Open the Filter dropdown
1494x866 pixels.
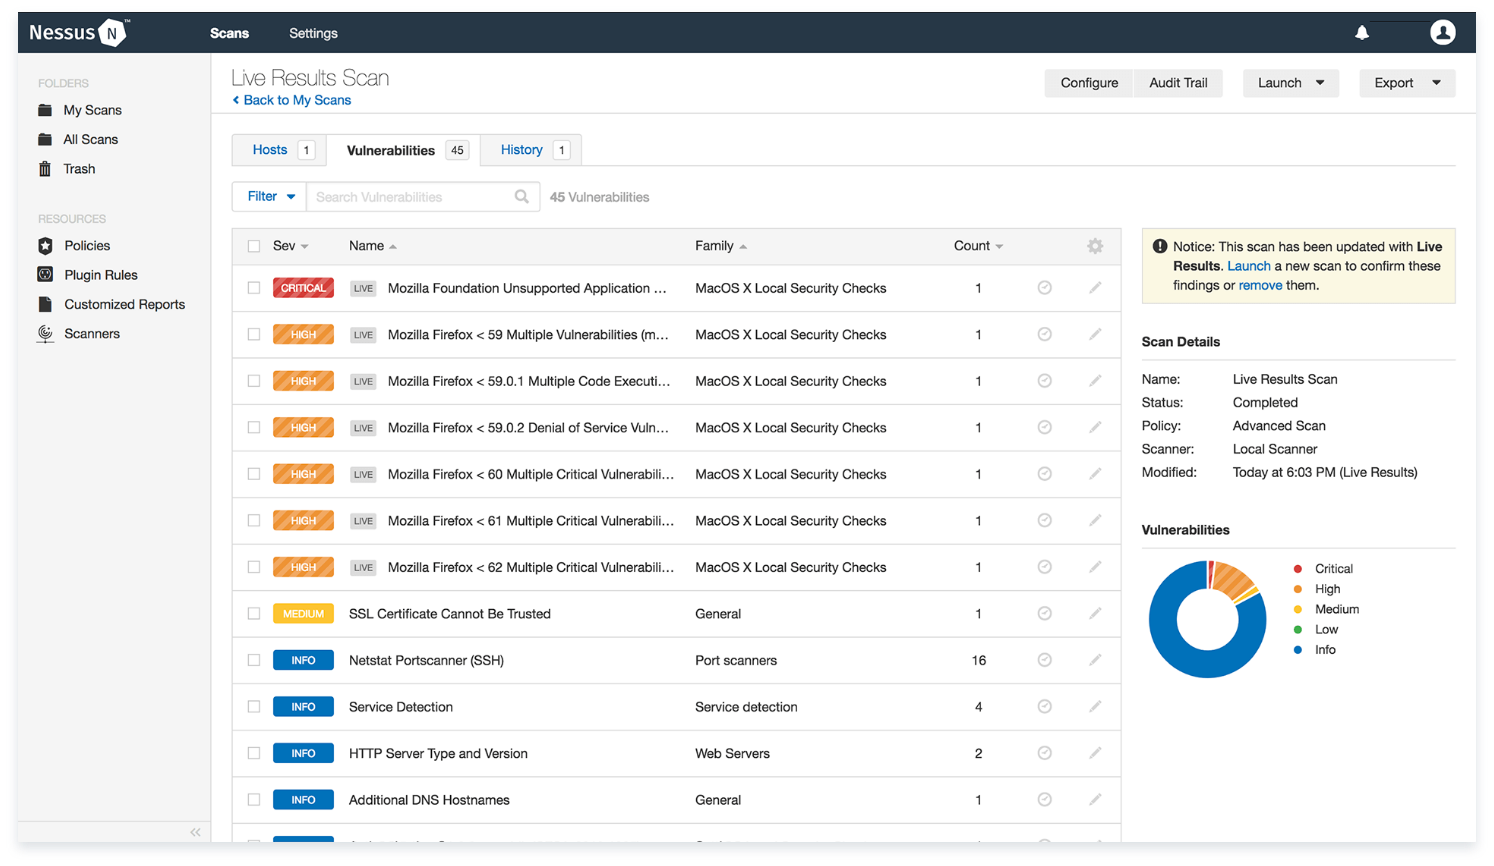(x=270, y=197)
